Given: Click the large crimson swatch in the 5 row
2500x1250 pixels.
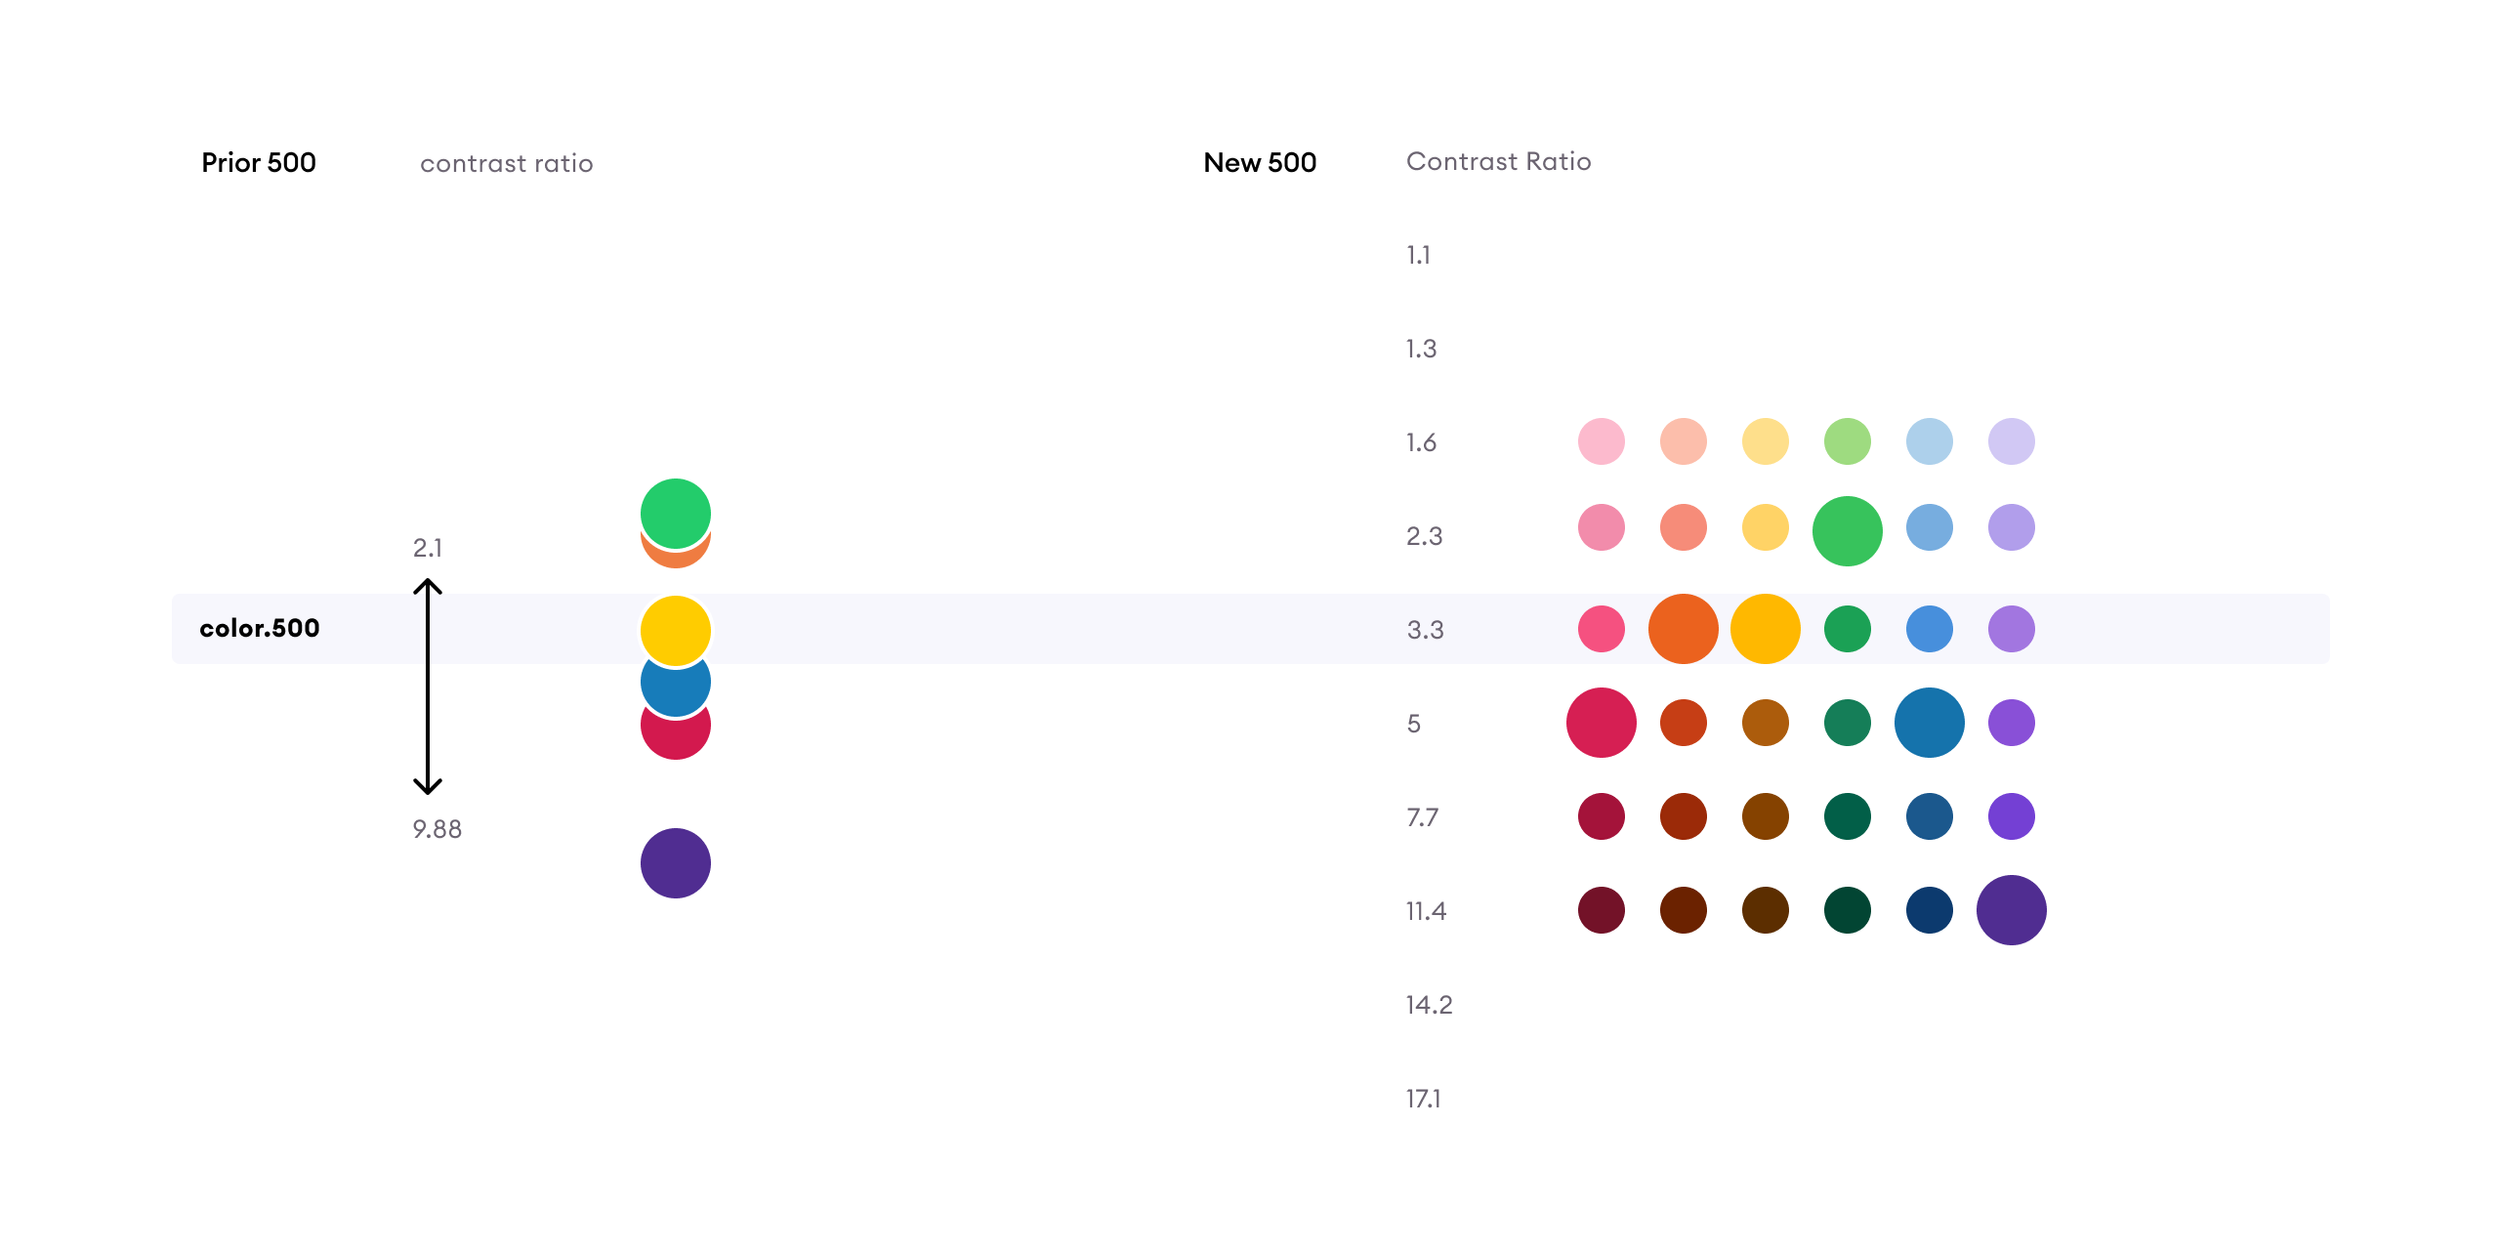Looking at the screenshot, I should pyautogui.click(x=1601, y=722).
